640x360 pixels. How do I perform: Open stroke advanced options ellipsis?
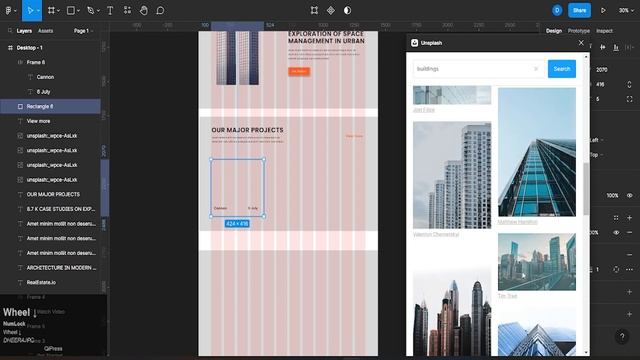[x=629, y=269]
